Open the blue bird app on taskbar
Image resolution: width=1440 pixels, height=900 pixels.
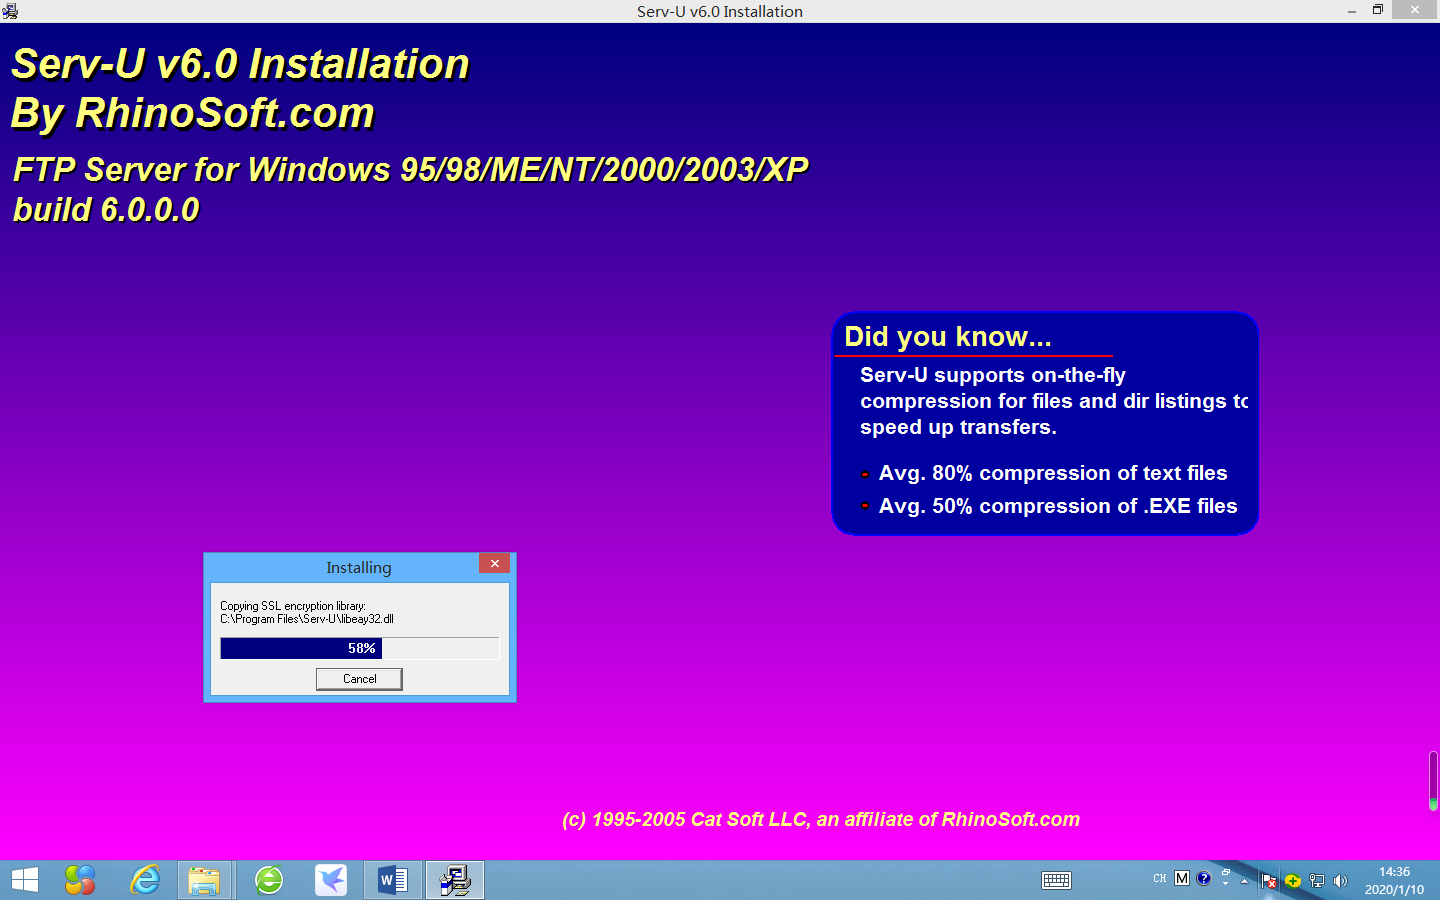(331, 880)
